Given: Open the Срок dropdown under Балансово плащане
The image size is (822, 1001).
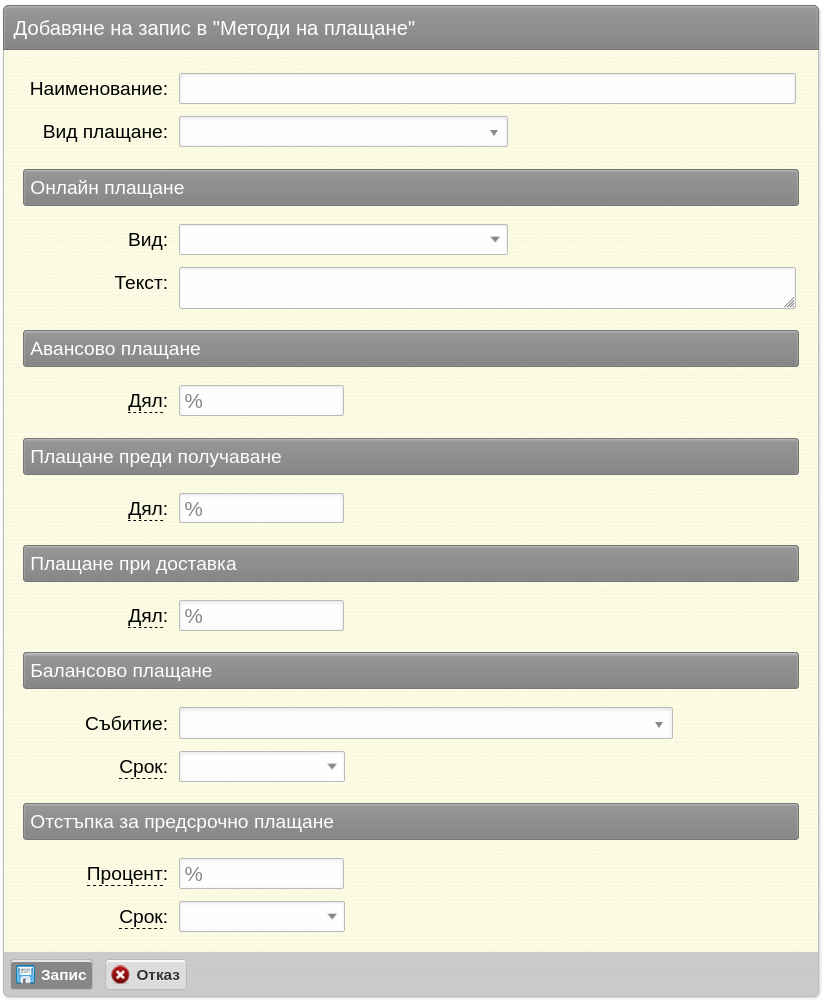Looking at the screenshot, I should [262, 767].
